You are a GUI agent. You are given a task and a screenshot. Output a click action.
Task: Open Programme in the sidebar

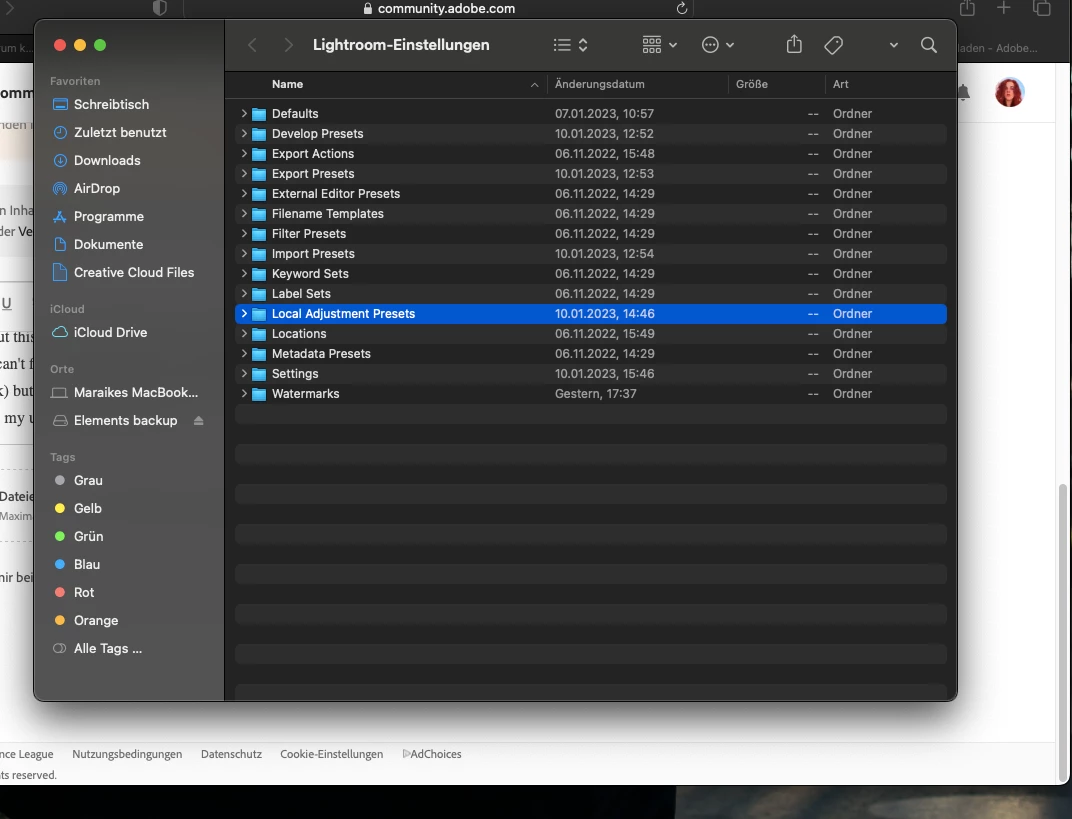click(109, 217)
